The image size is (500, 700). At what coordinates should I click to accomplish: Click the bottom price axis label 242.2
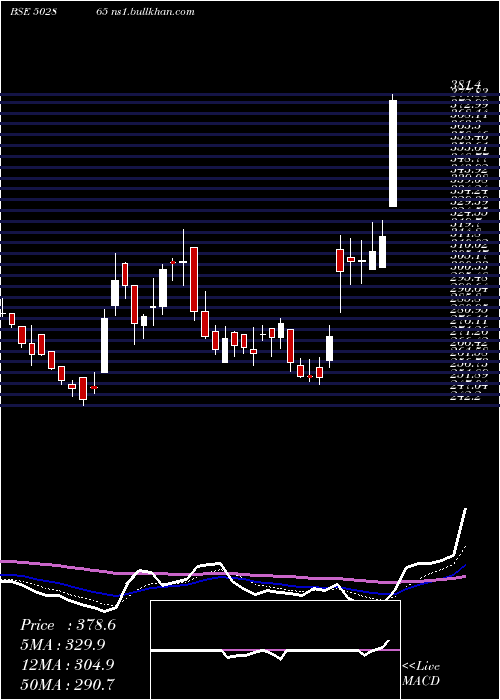pos(465,396)
